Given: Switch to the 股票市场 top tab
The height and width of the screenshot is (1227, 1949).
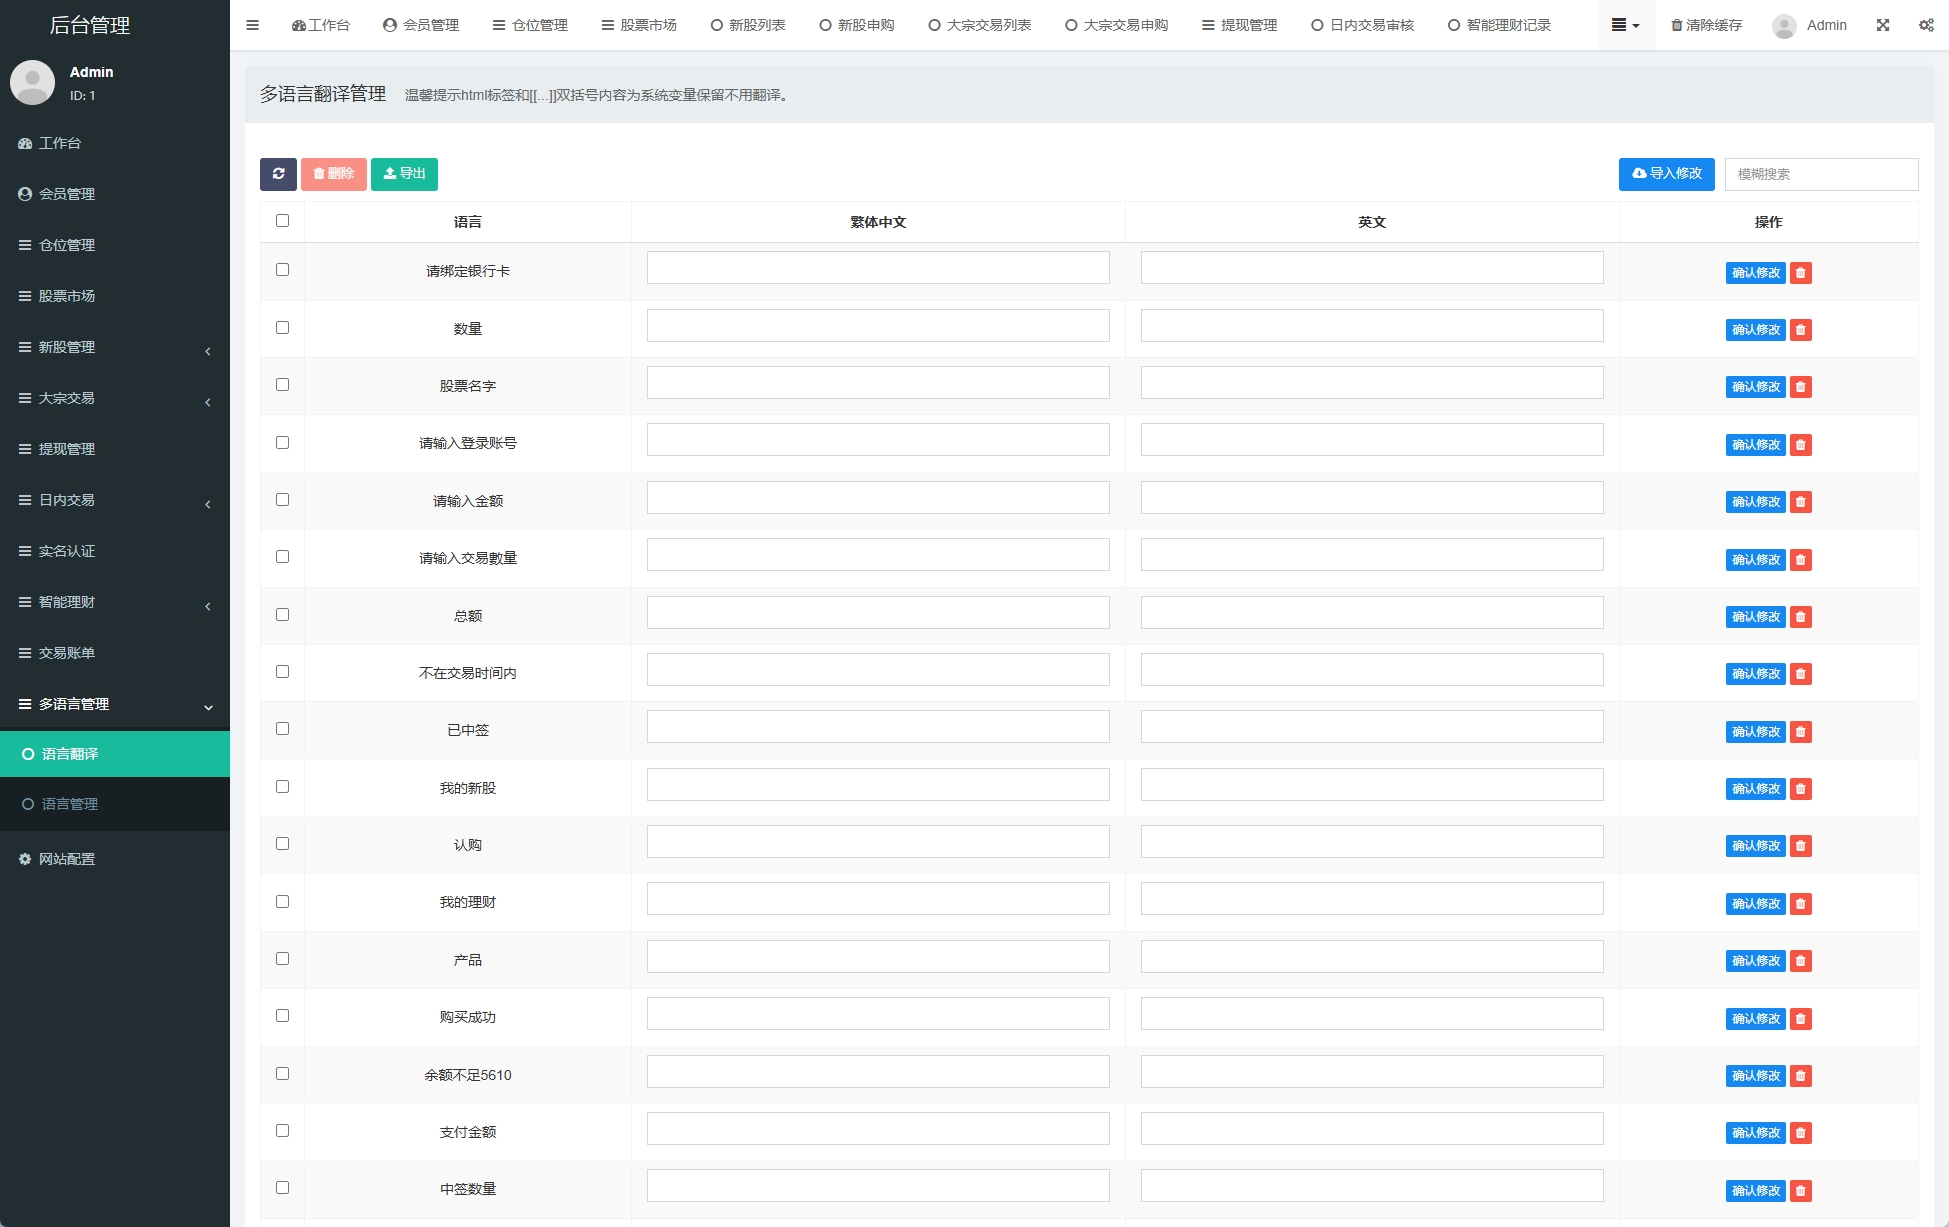Looking at the screenshot, I should 639,25.
